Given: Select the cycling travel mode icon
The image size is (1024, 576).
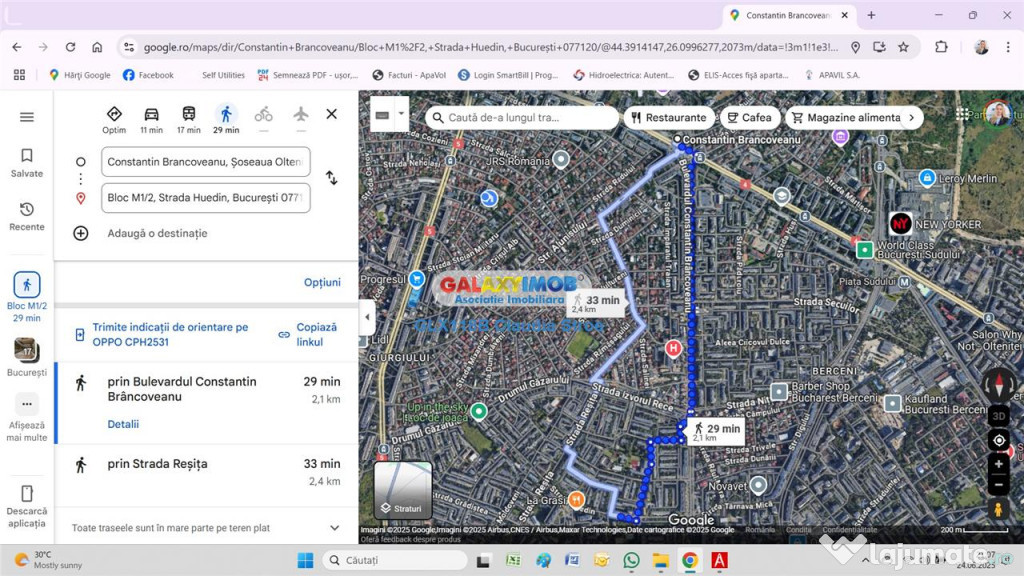Looking at the screenshot, I should (x=263, y=114).
